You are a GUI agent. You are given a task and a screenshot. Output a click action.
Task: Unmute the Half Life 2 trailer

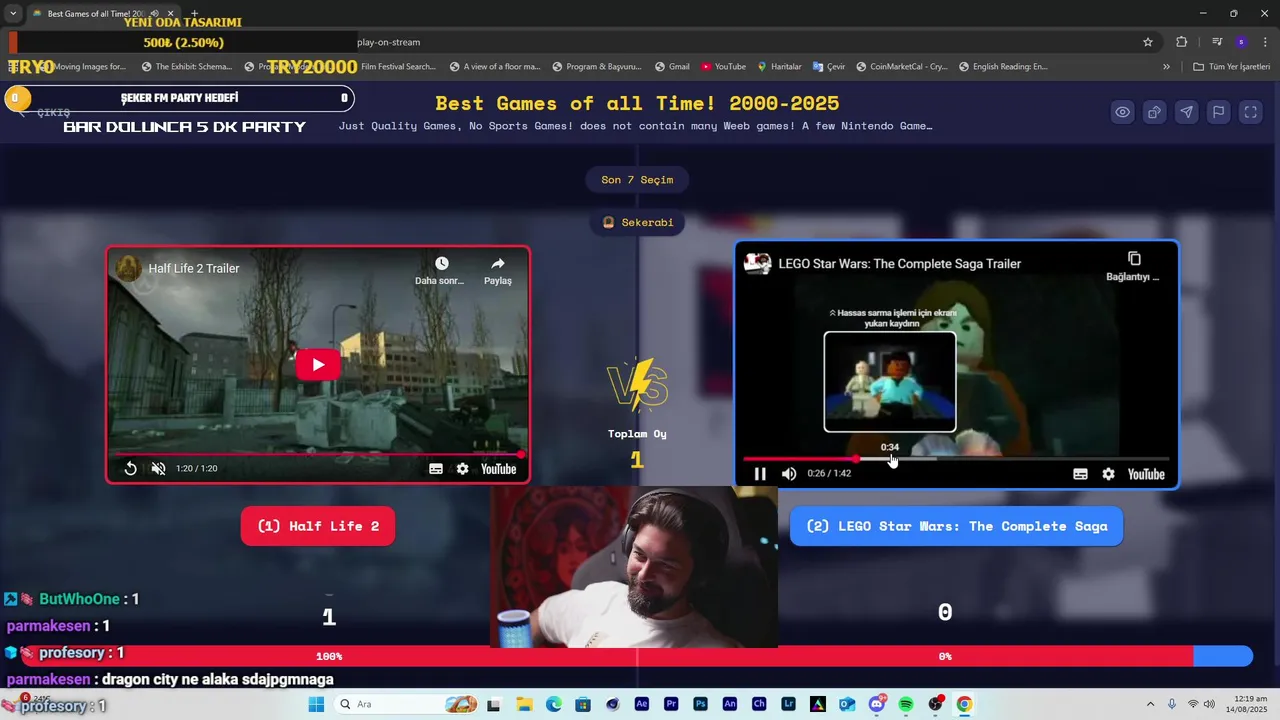[x=158, y=468]
